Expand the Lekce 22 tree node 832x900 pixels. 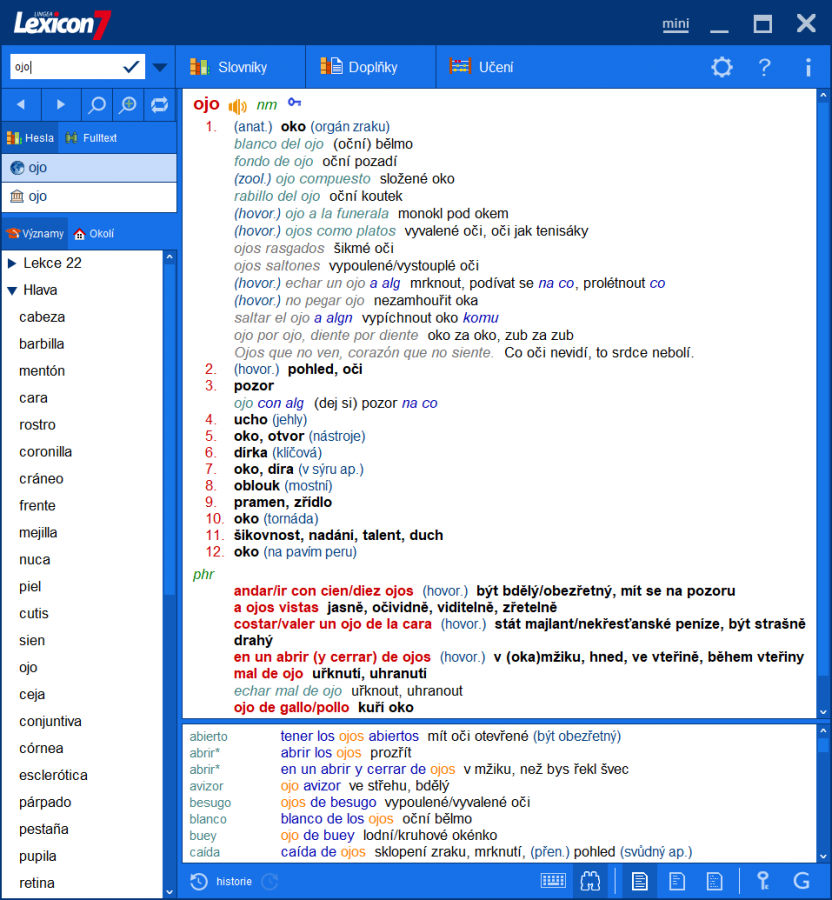tap(12, 263)
